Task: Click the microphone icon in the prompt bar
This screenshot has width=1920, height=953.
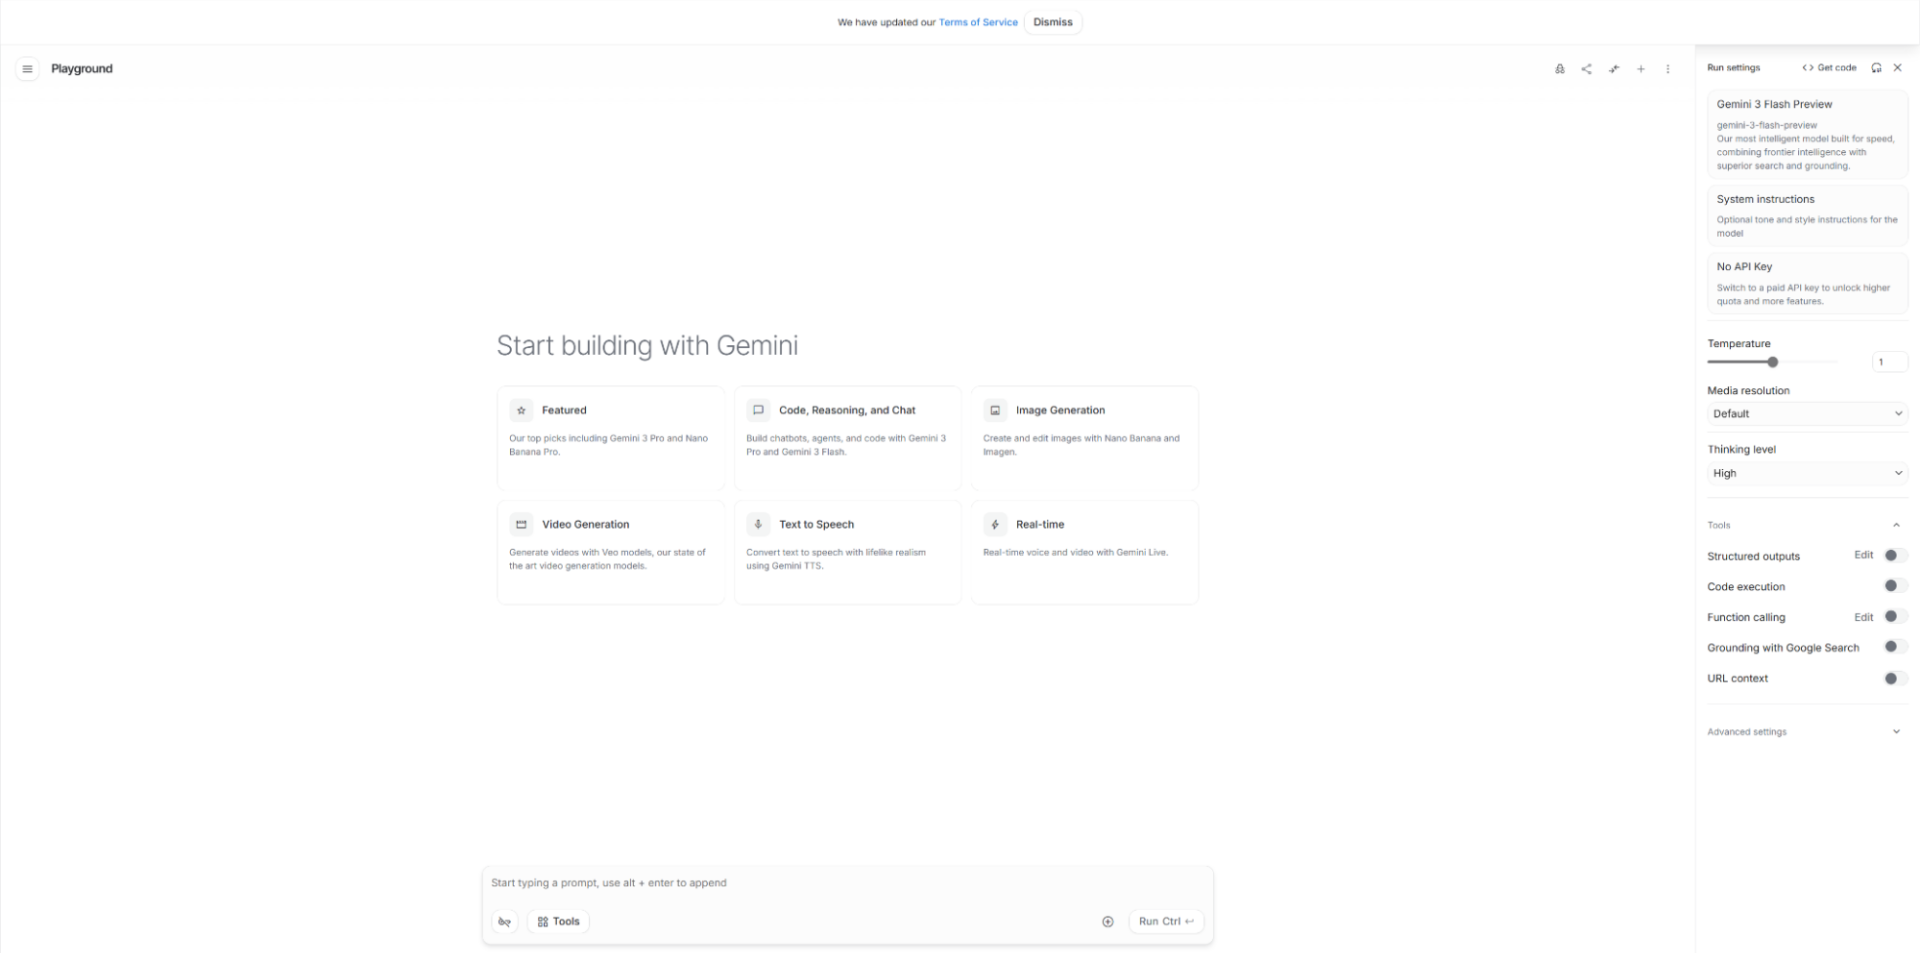Action: click(x=505, y=921)
